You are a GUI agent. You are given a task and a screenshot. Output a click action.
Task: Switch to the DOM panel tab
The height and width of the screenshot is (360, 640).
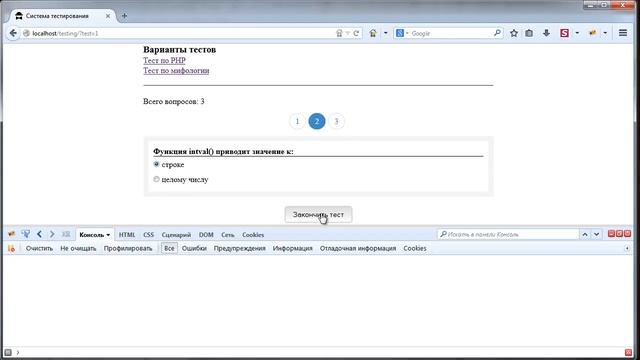tap(206, 235)
